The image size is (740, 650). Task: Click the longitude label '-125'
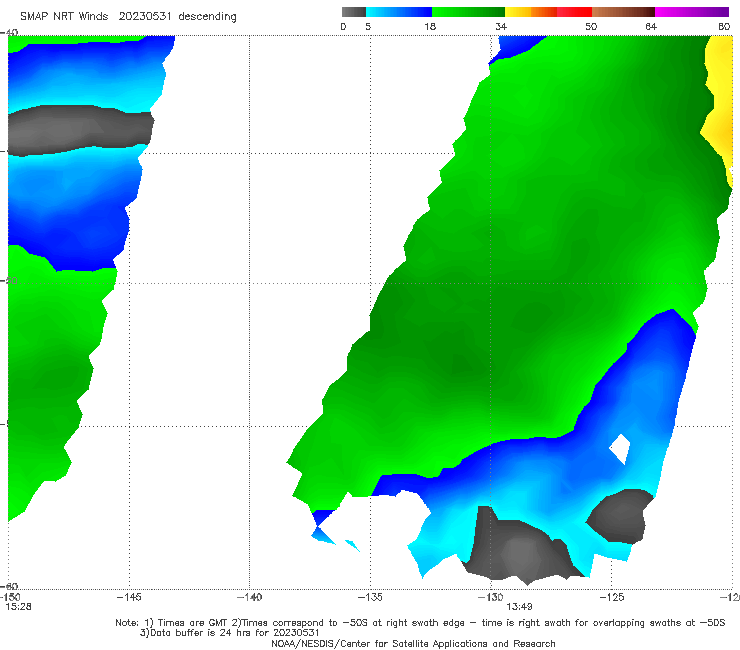click(x=611, y=597)
